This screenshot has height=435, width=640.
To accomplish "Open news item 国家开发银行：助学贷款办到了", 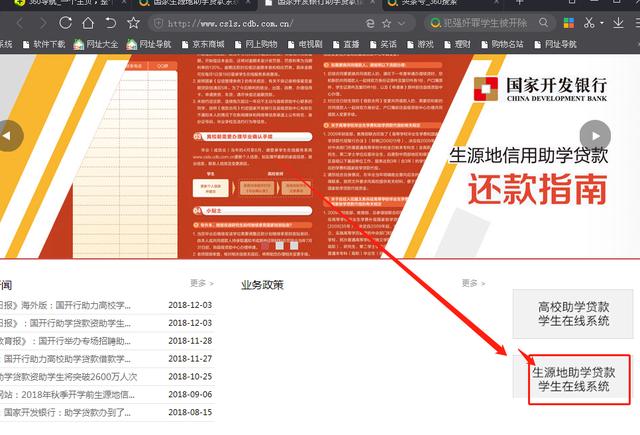I will click(x=65, y=413).
